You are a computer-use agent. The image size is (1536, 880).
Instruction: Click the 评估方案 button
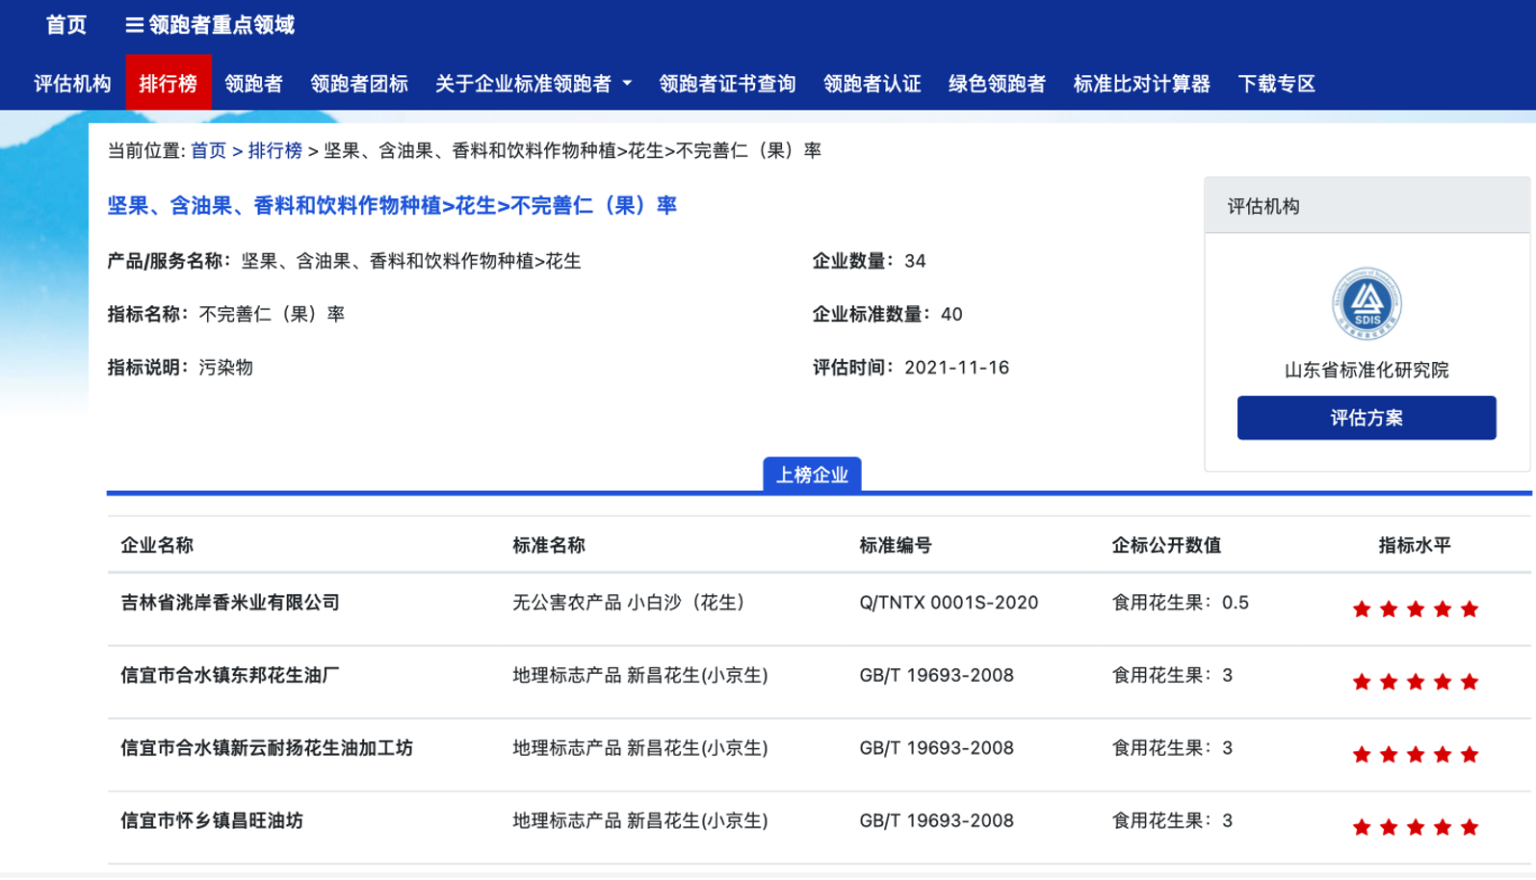pyautogui.click(x=1366, y=418)
